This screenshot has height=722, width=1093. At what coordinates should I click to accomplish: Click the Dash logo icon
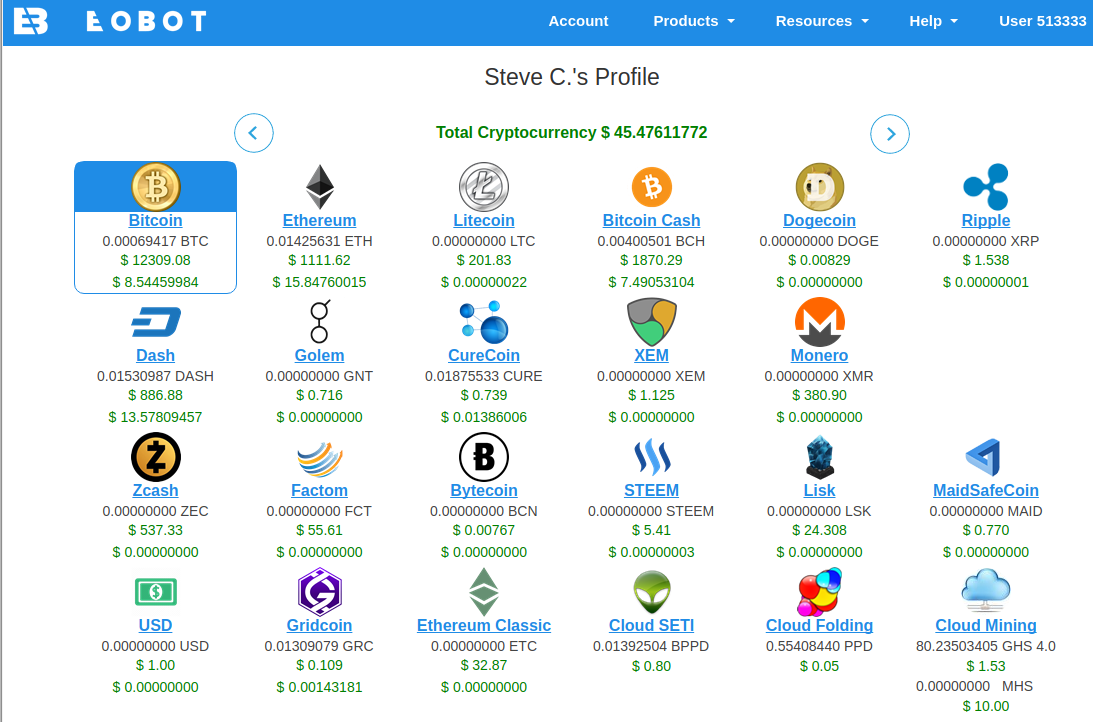tap(155, 322)
